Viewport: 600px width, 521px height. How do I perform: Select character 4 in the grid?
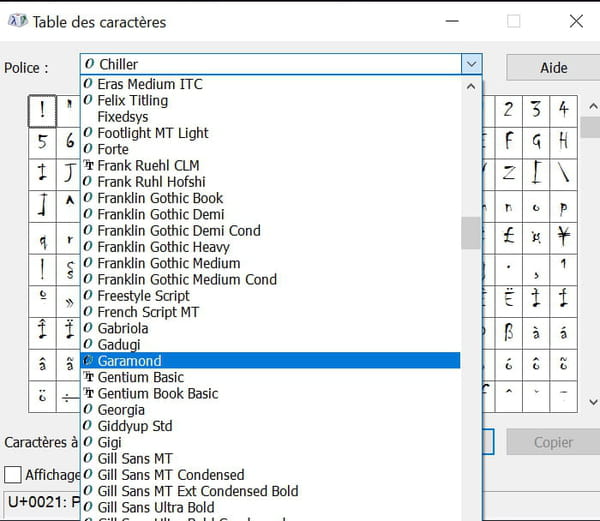pos(563,111)
